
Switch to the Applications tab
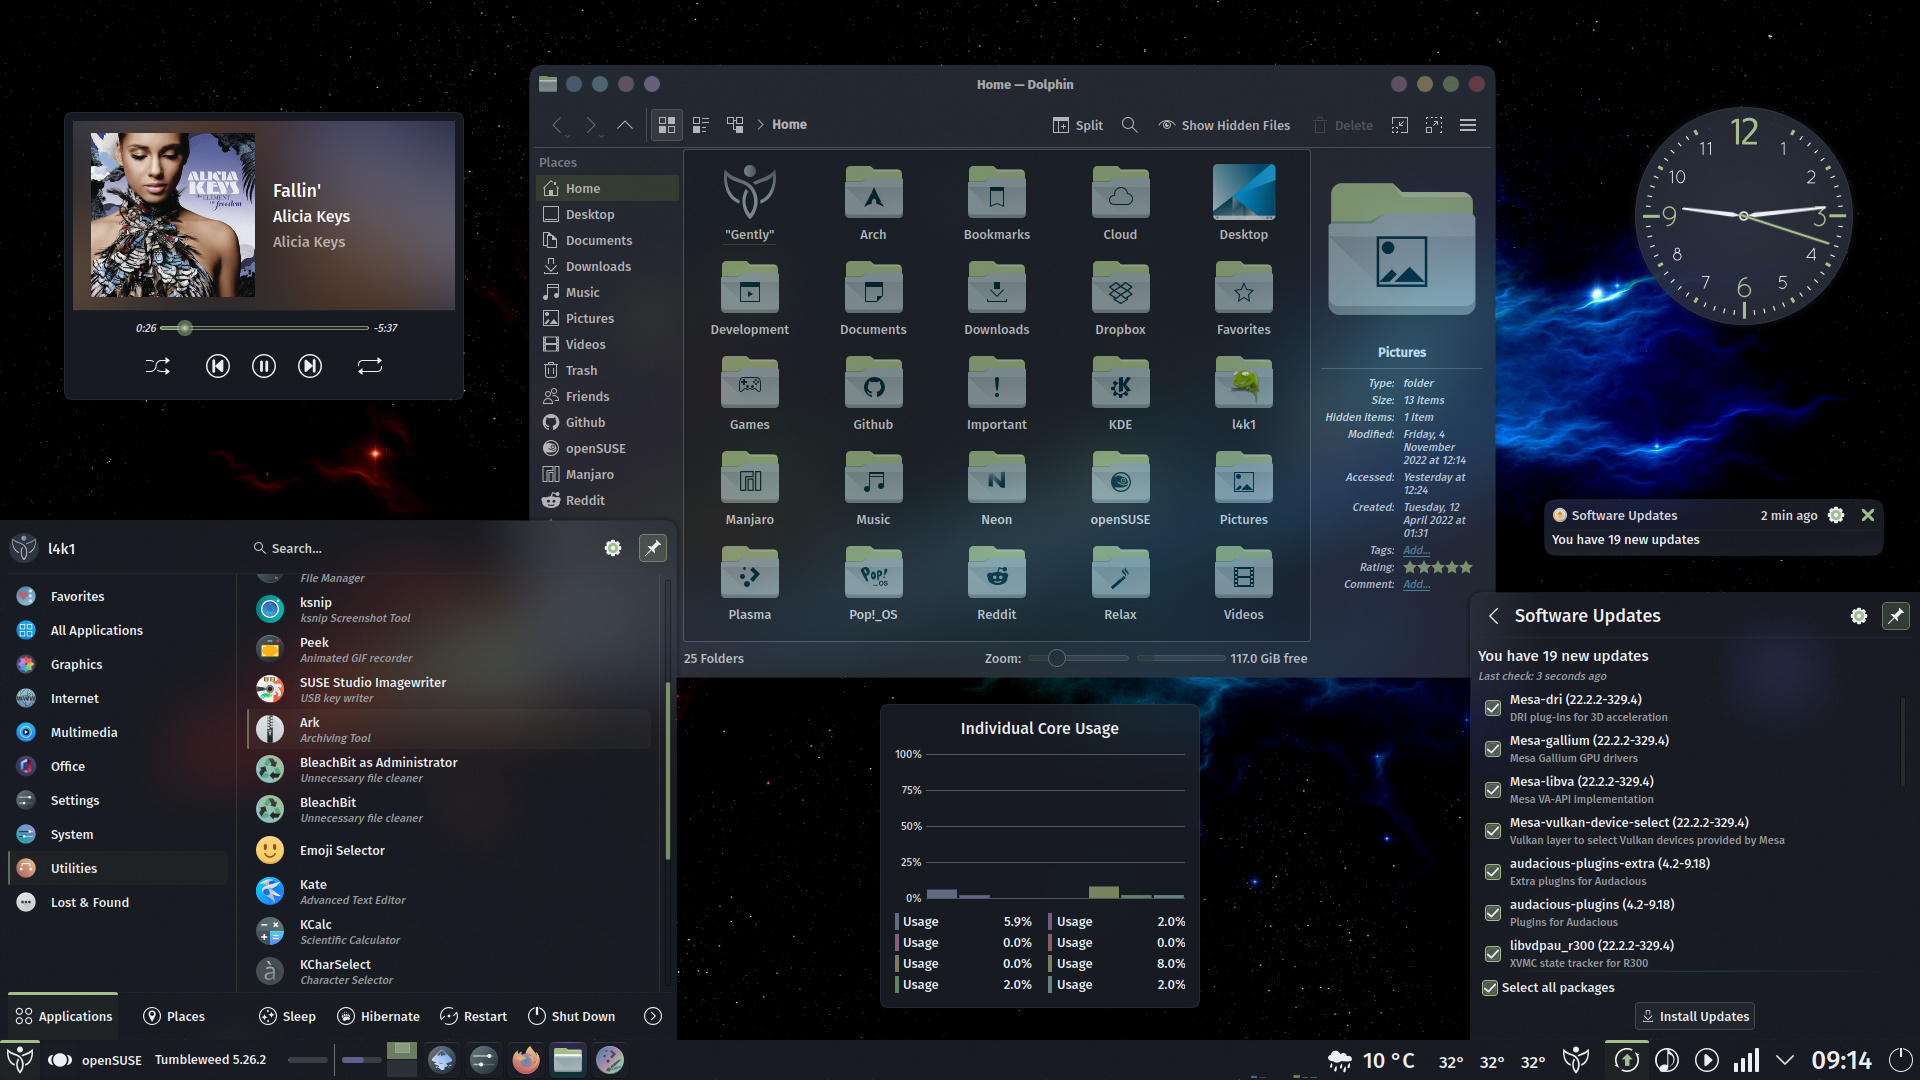pyautogui.click(x=64, y=1016)
